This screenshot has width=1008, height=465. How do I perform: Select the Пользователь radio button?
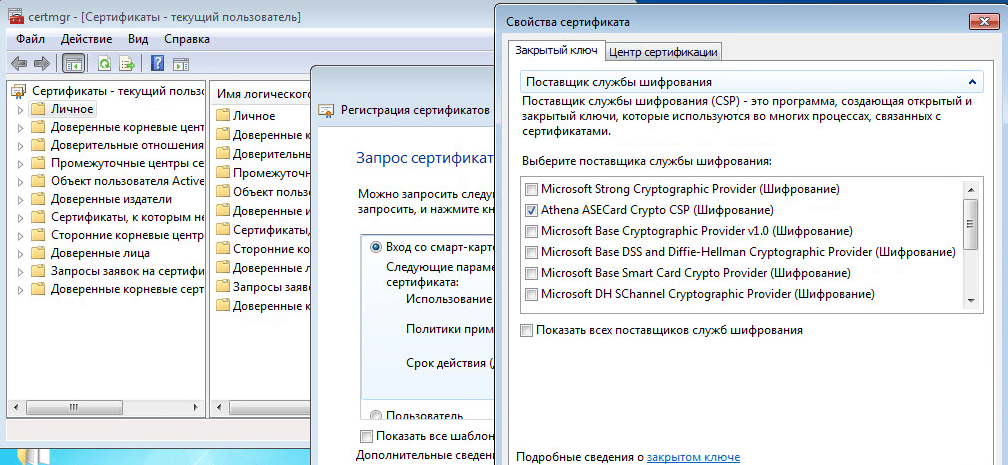(x=376, y=415)
